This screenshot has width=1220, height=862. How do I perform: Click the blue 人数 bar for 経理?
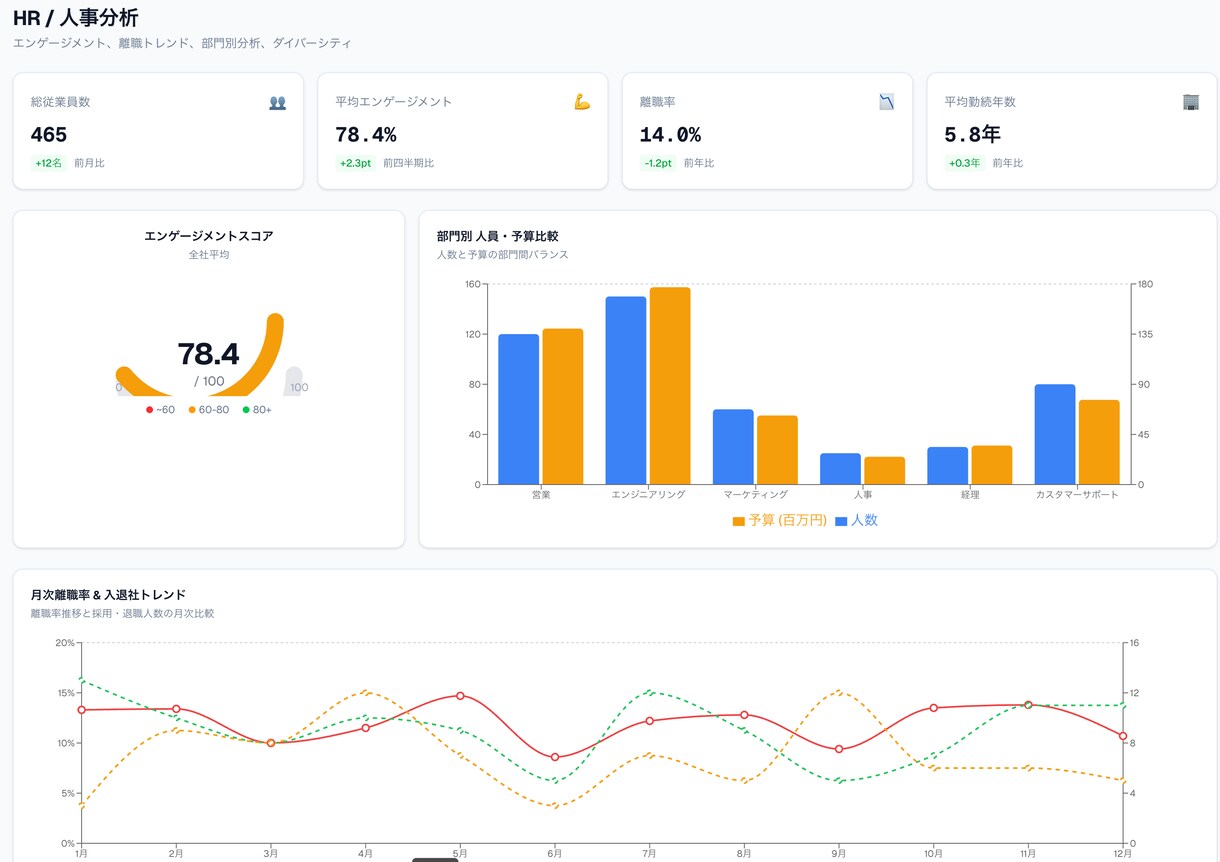(x=947, y=466)
